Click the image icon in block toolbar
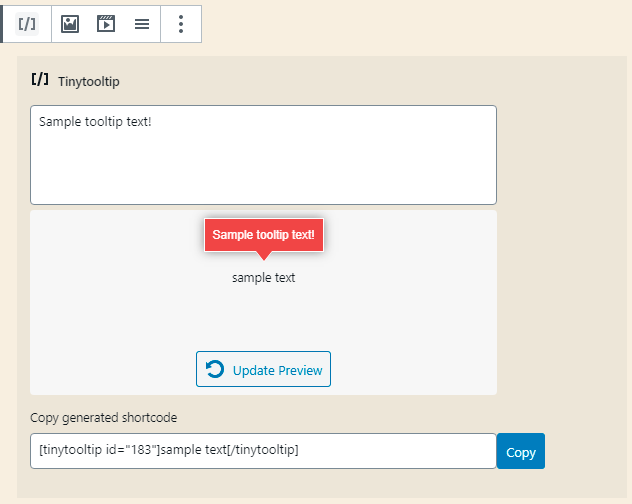This screenshot has width=632, height=504. pos(70,24)
